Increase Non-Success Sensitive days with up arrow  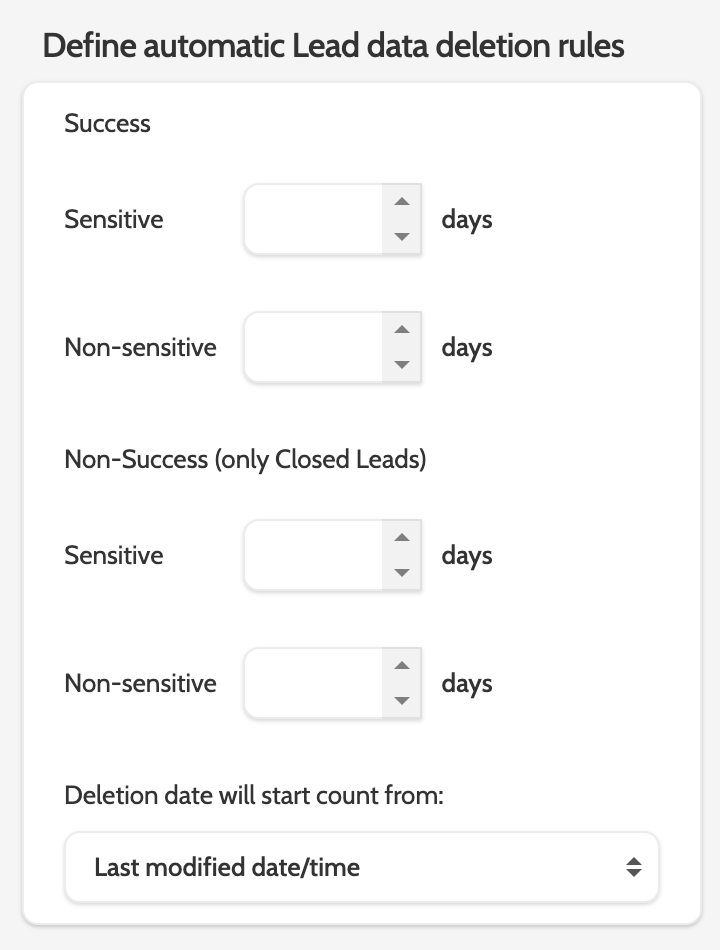click(x=402, y=538)
